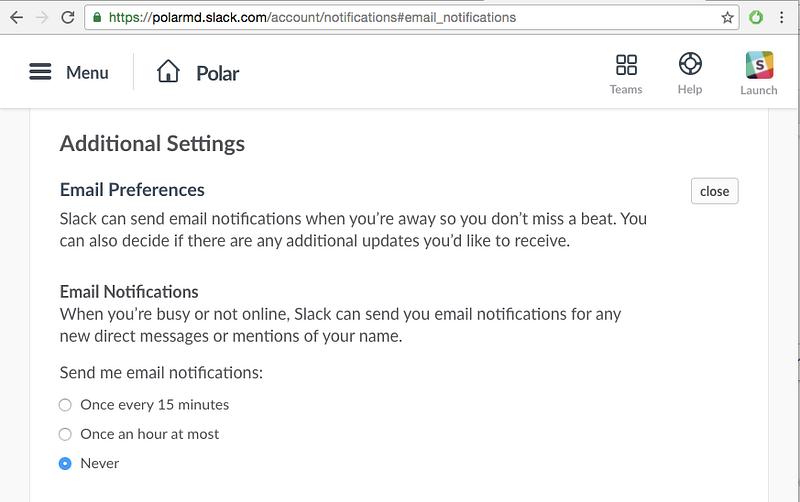Click the browser forward arrow
The height and width of the screenshot is (502, 800).
41,18
